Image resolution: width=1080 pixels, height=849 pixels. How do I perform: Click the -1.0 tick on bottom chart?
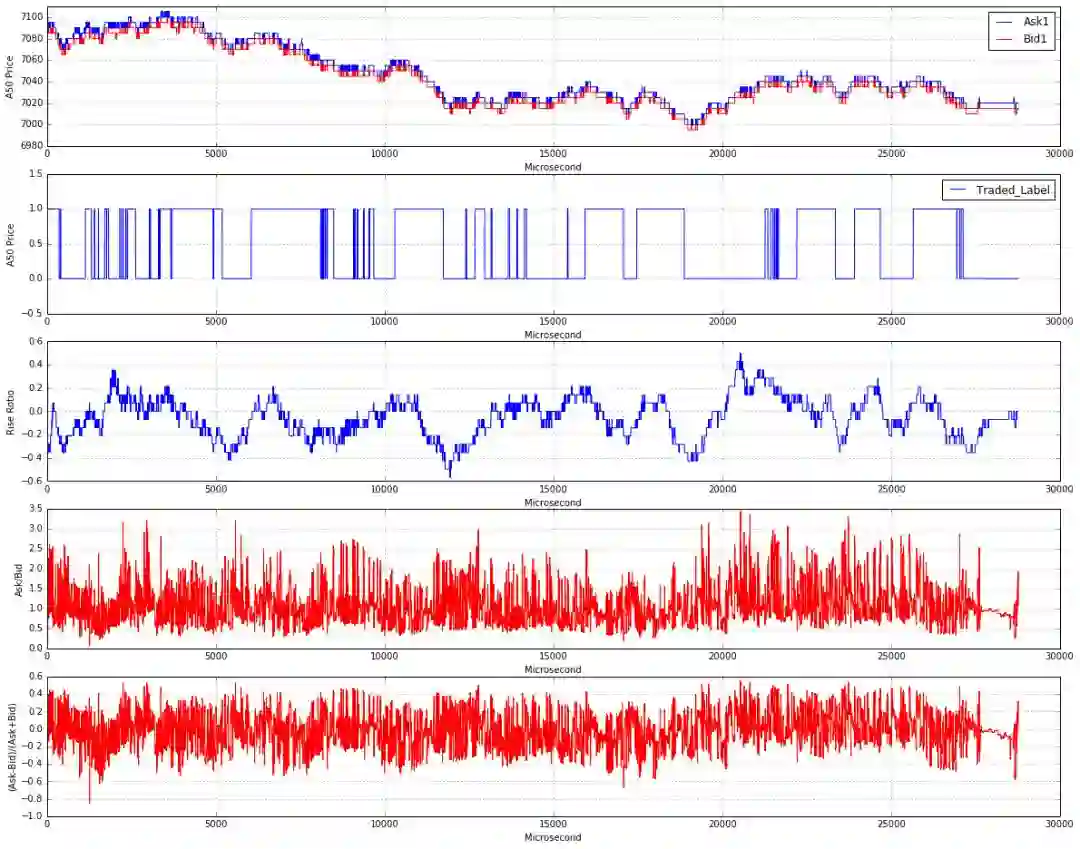tap(32, 816)
